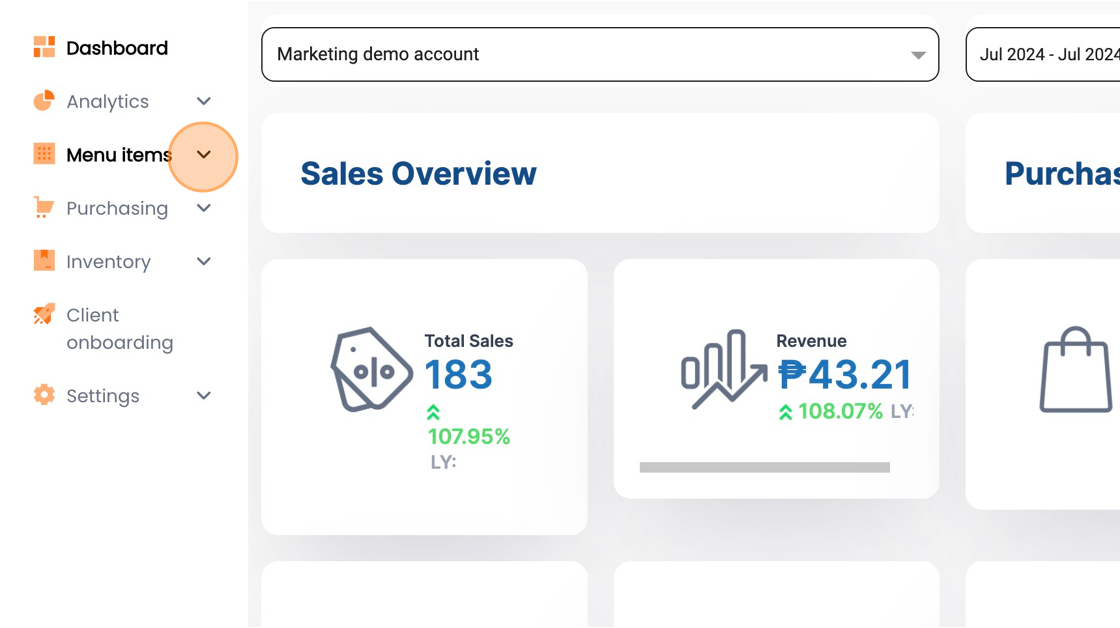The width and height of the screenshot is (1120, 628).
Task: Click the Analytics pie chart icon
Action: [x=44, y=101]
